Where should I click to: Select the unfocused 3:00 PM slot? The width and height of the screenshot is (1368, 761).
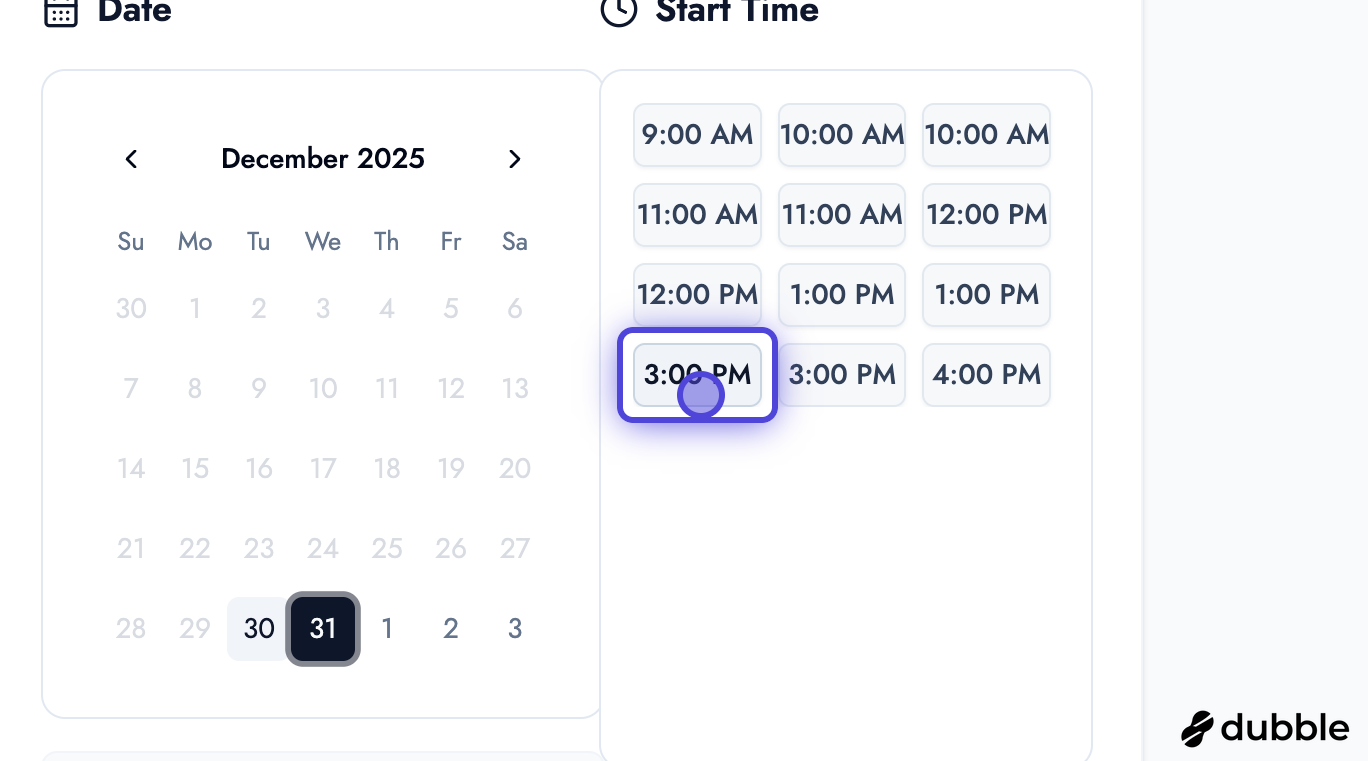pos(842,375)
